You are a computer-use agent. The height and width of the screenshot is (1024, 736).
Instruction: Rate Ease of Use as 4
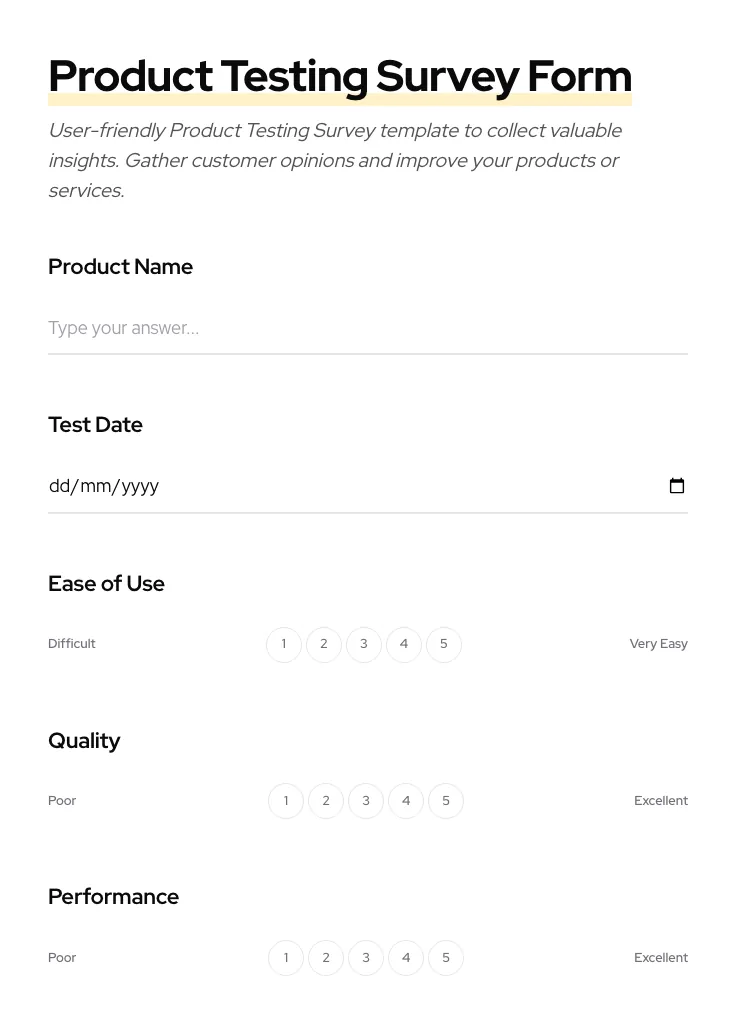point(403,644)
